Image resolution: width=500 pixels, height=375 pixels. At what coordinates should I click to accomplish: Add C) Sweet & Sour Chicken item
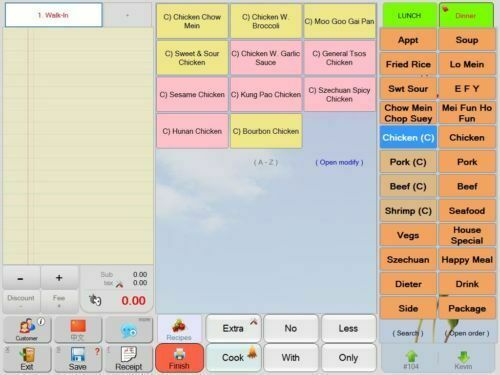click(192, 58)
